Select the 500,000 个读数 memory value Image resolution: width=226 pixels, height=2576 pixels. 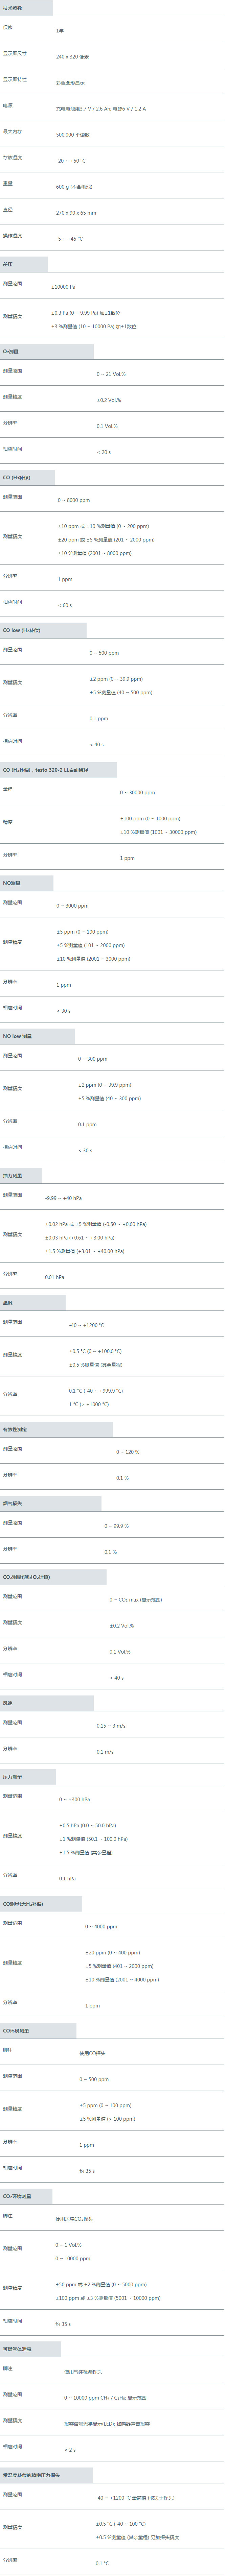(x=72, y=134)
